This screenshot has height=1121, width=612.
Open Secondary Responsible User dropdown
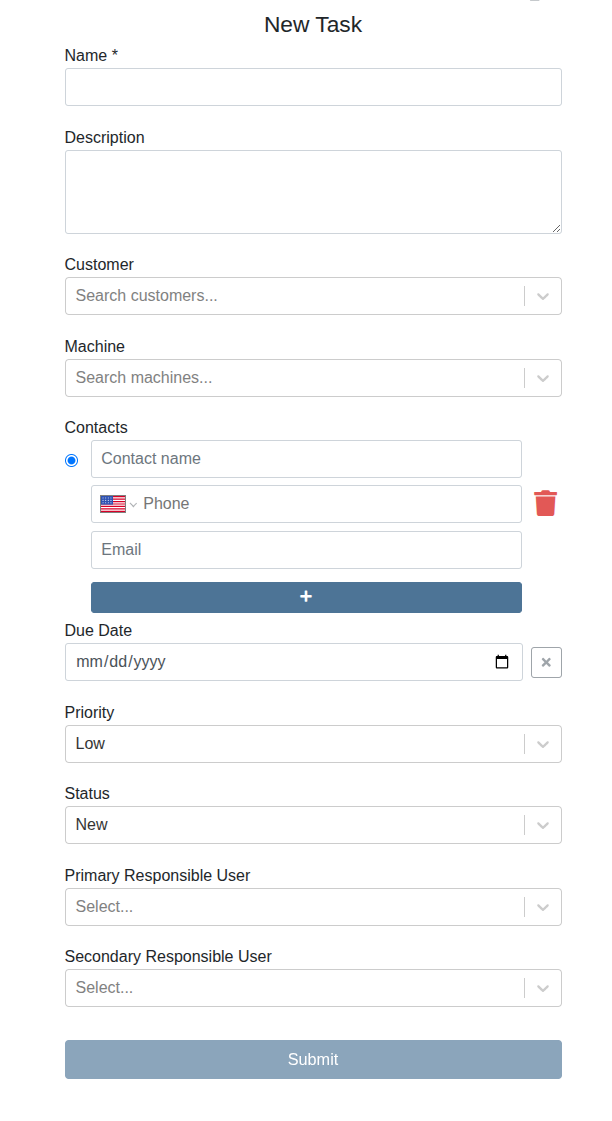pyautogui.click(x=313, y=988)
